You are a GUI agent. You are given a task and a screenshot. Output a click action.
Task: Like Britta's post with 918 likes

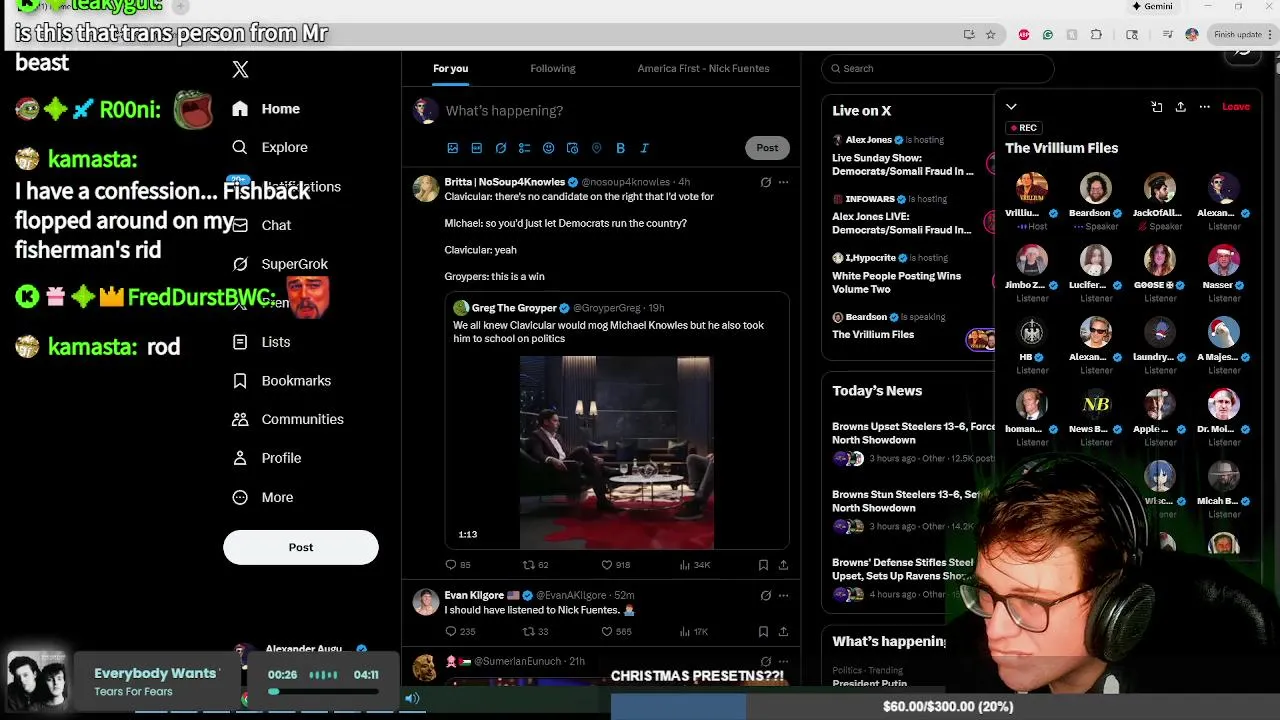pyautogui.click(x=616, y=565)
